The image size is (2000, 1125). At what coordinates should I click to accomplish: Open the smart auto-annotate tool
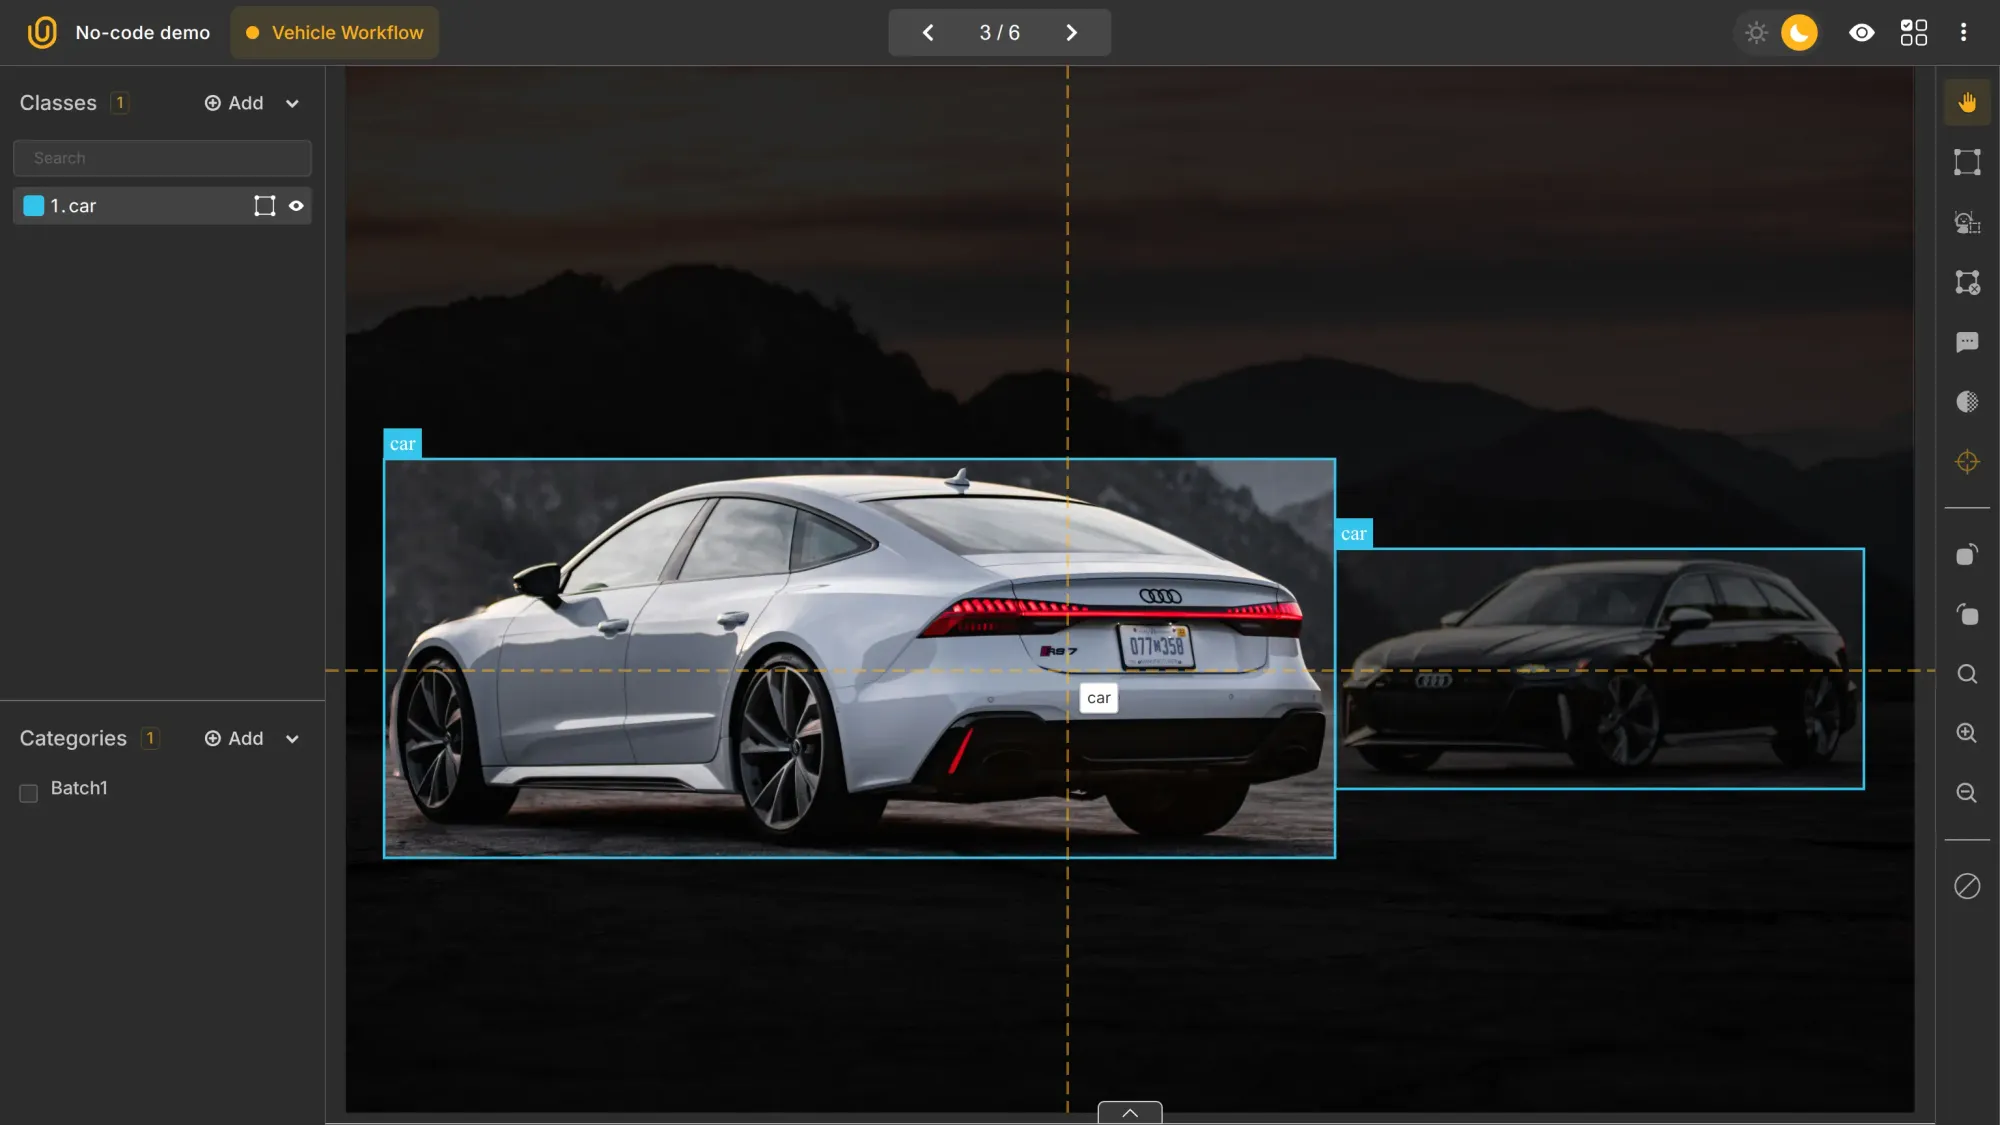pyautogui.click(x=1967, y=222)
